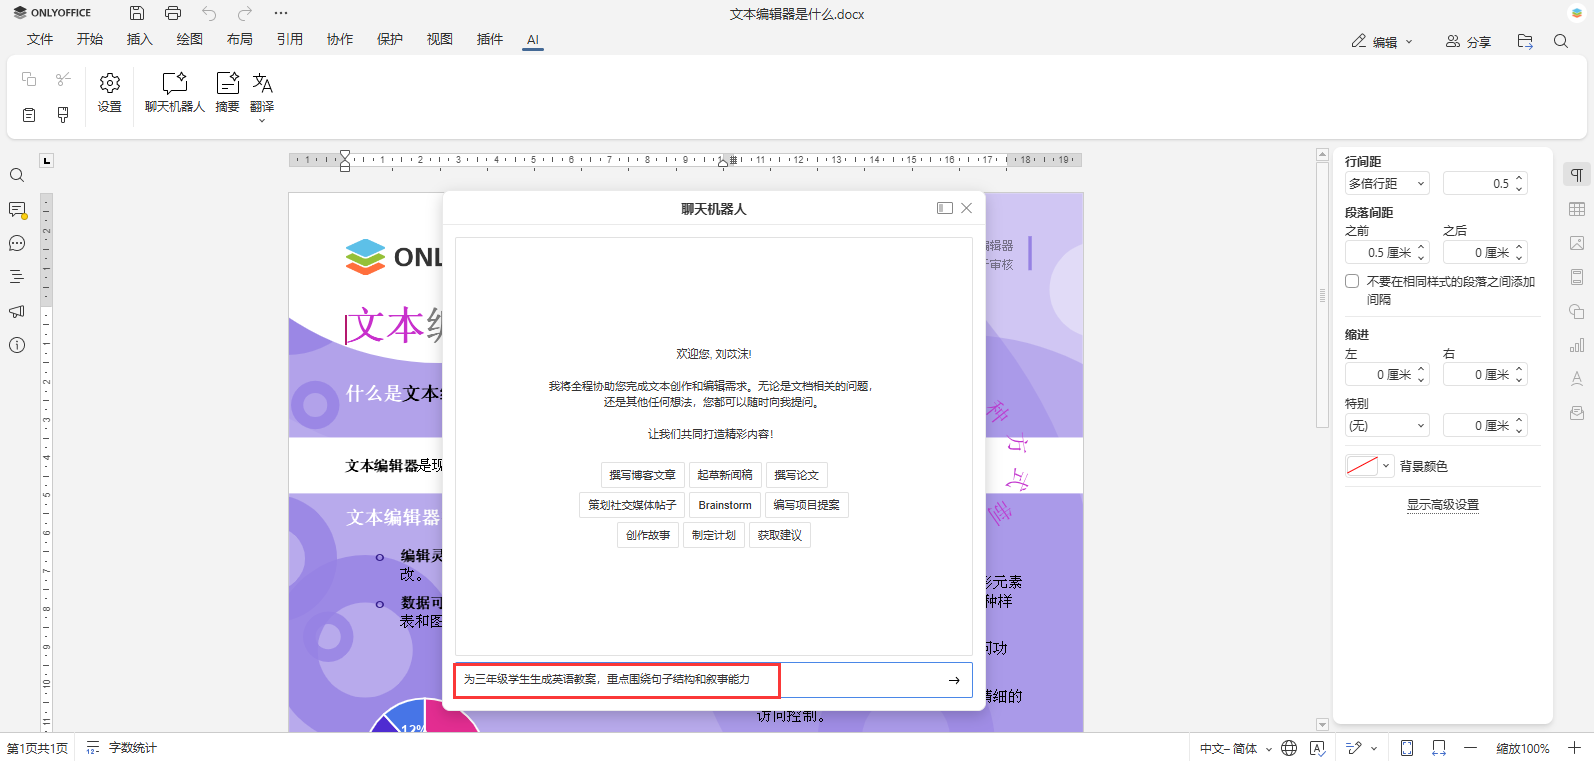Open the Image settings tab in right sidebar
The width and height of the screenshot is (1594, 761).
point(1577,243)
